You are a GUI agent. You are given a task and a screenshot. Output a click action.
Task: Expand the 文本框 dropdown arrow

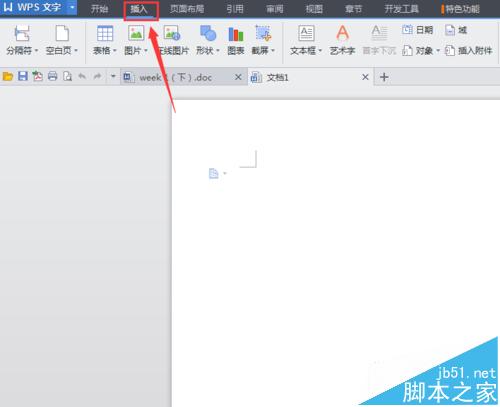pos(320,51)
